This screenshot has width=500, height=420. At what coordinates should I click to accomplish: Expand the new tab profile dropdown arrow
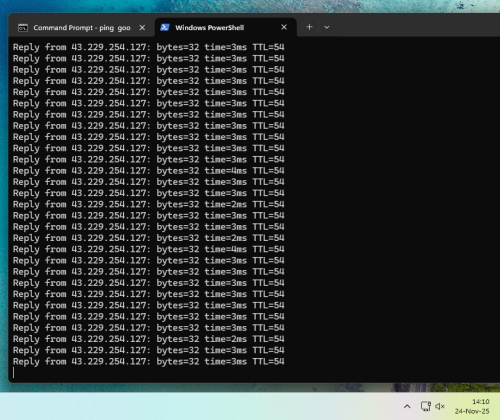327,27
